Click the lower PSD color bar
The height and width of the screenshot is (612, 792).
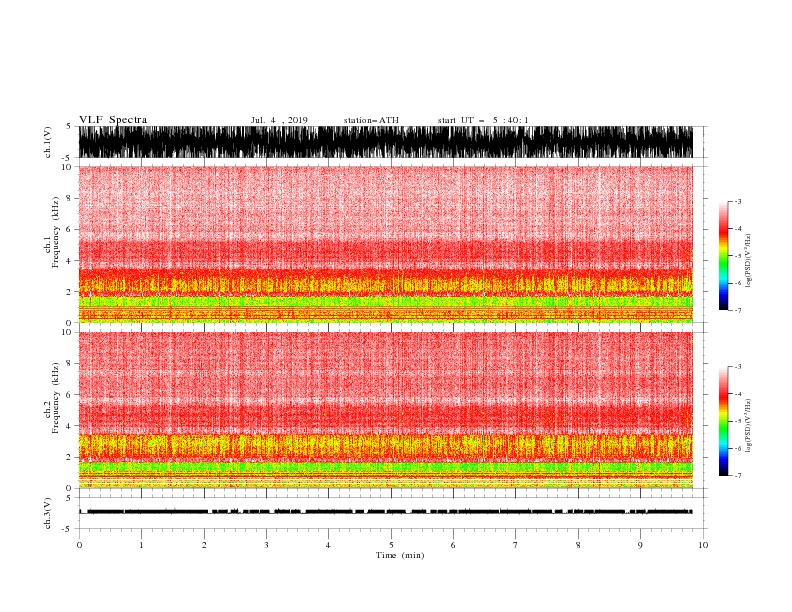(723, 421)
